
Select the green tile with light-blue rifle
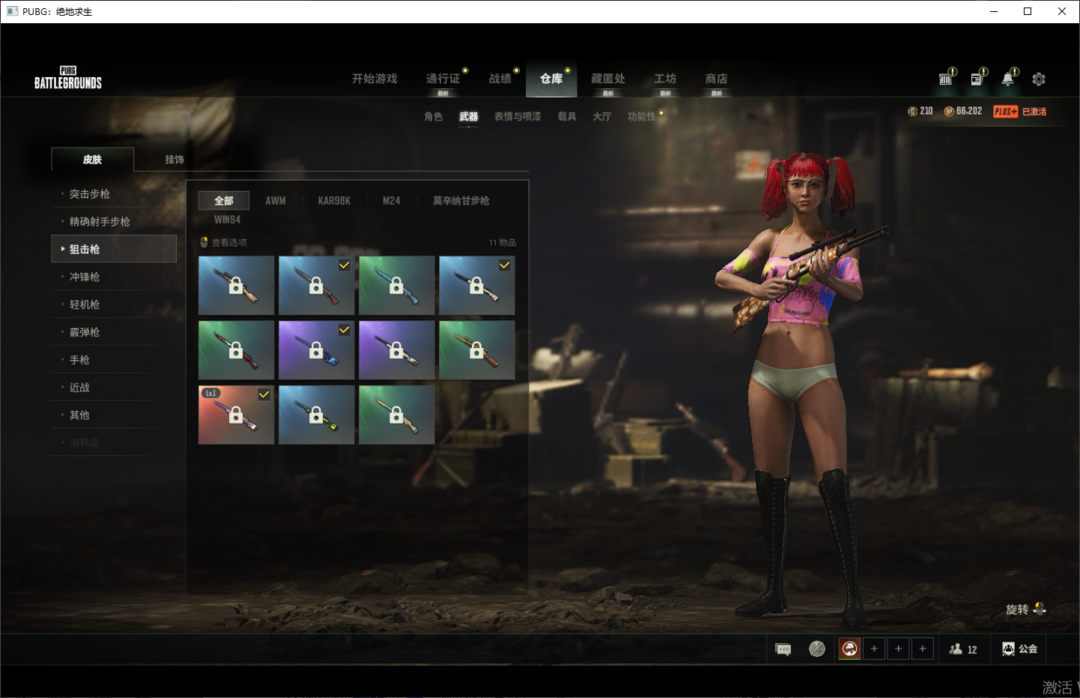pyautogui.click(x=397, y=285)
